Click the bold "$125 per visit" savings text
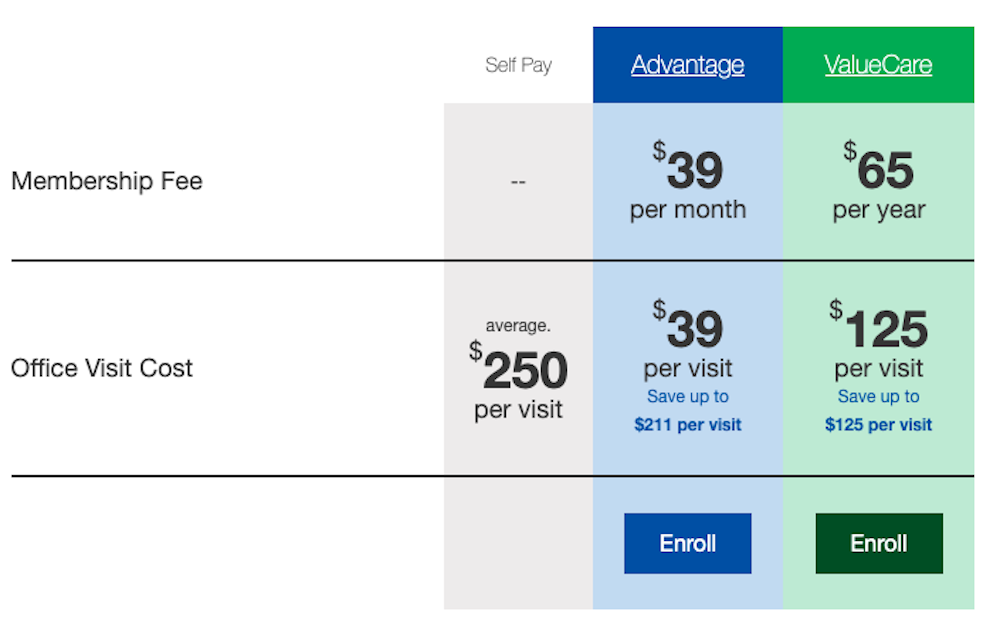 (x=879, y=425)
